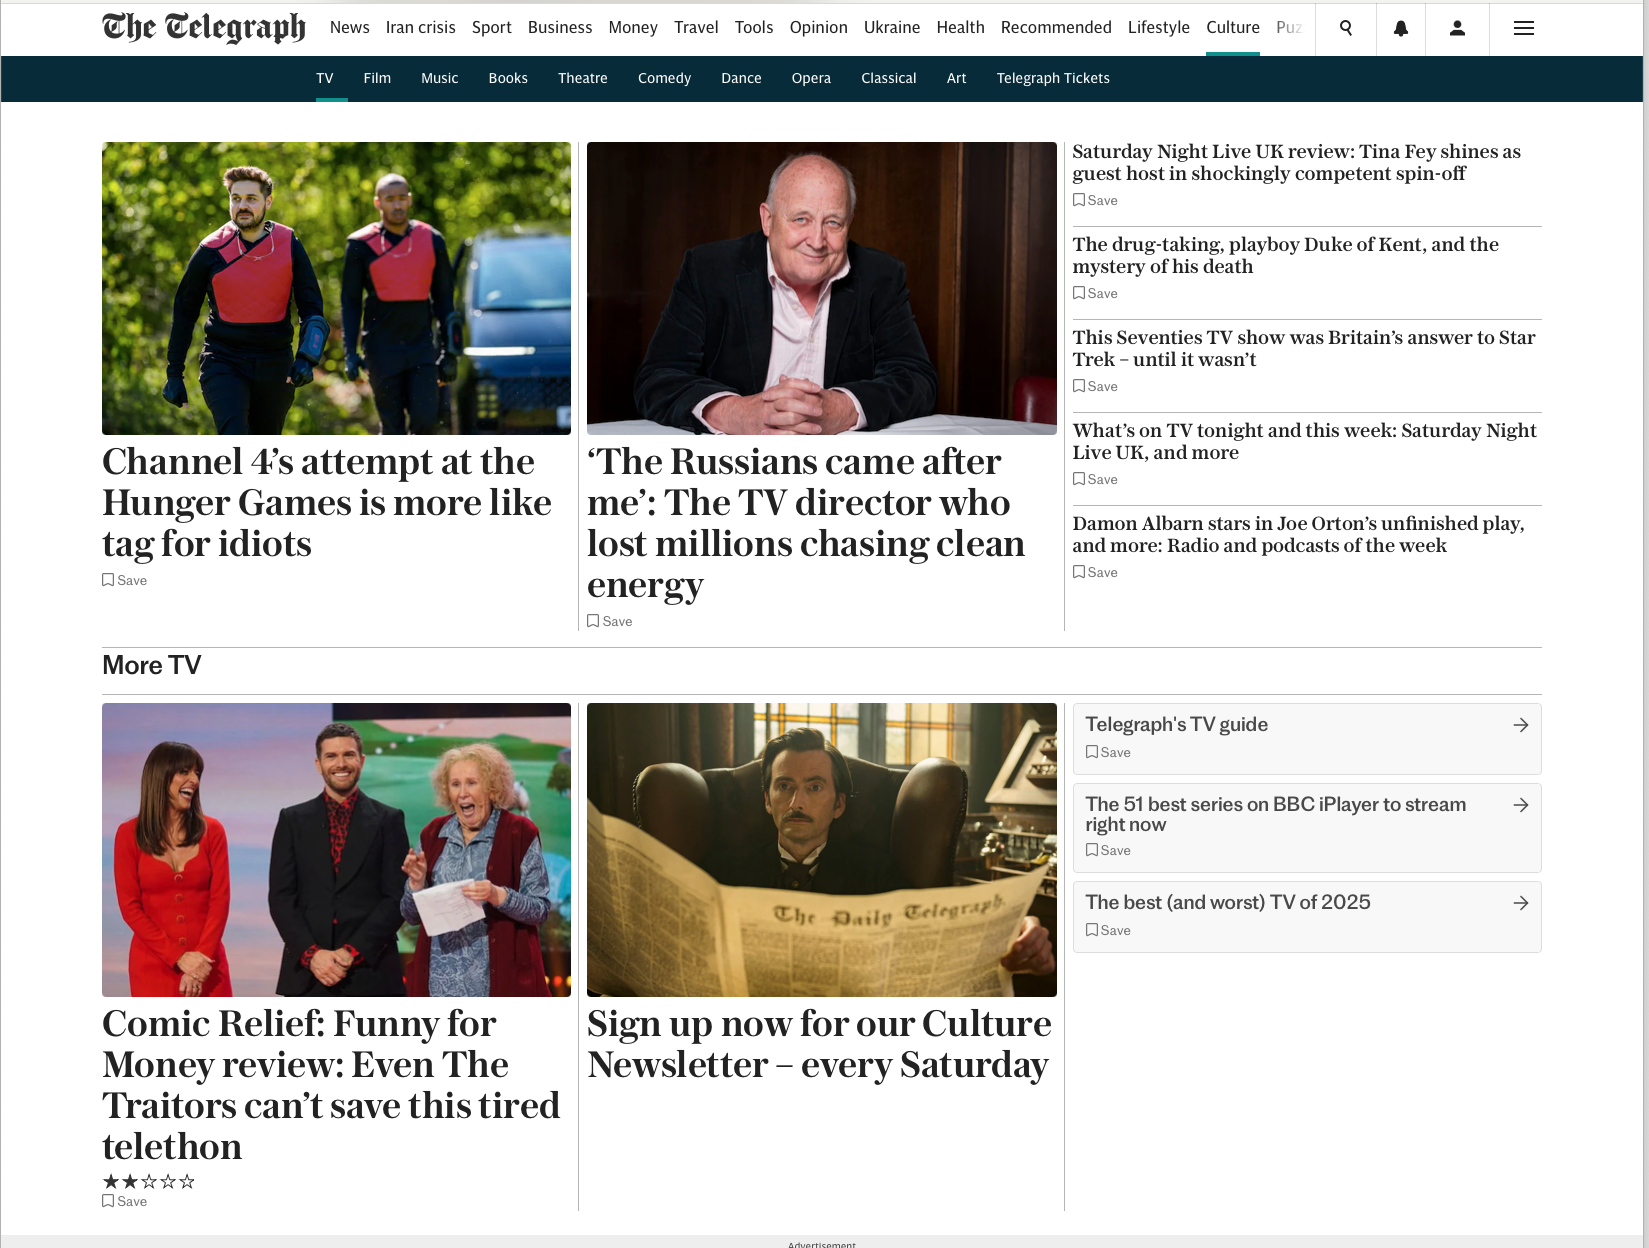Image resolution: width=1649 pixels, height=1248 pixels.
Task: Bookmark the Comic Relief review article
Action: 125,1201
